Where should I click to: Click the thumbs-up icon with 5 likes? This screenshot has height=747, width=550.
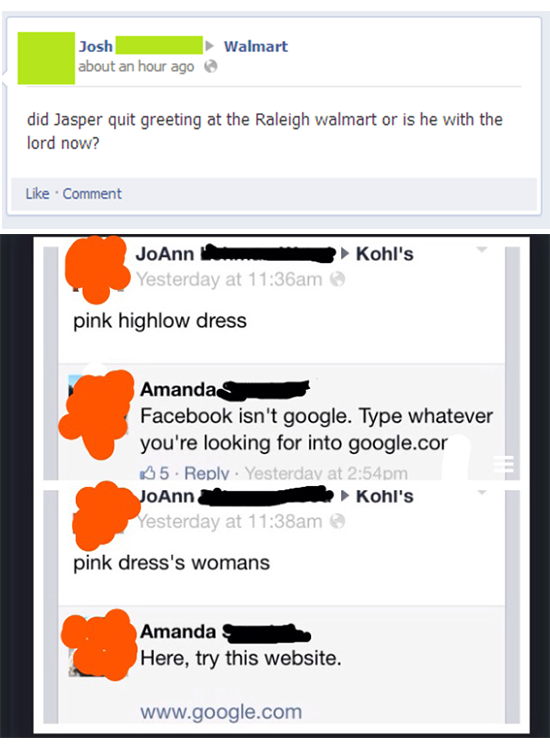click(148, 473)
